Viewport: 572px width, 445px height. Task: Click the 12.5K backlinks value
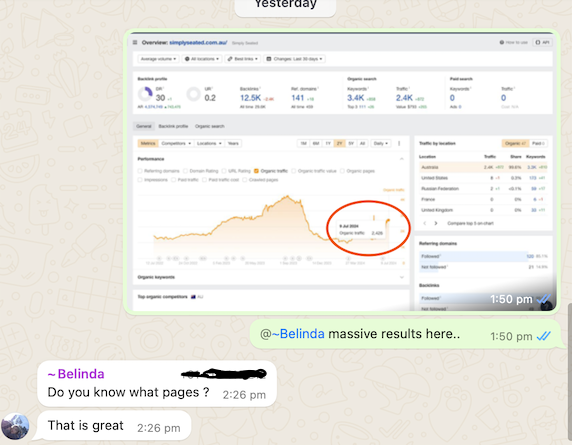point(250,98)
